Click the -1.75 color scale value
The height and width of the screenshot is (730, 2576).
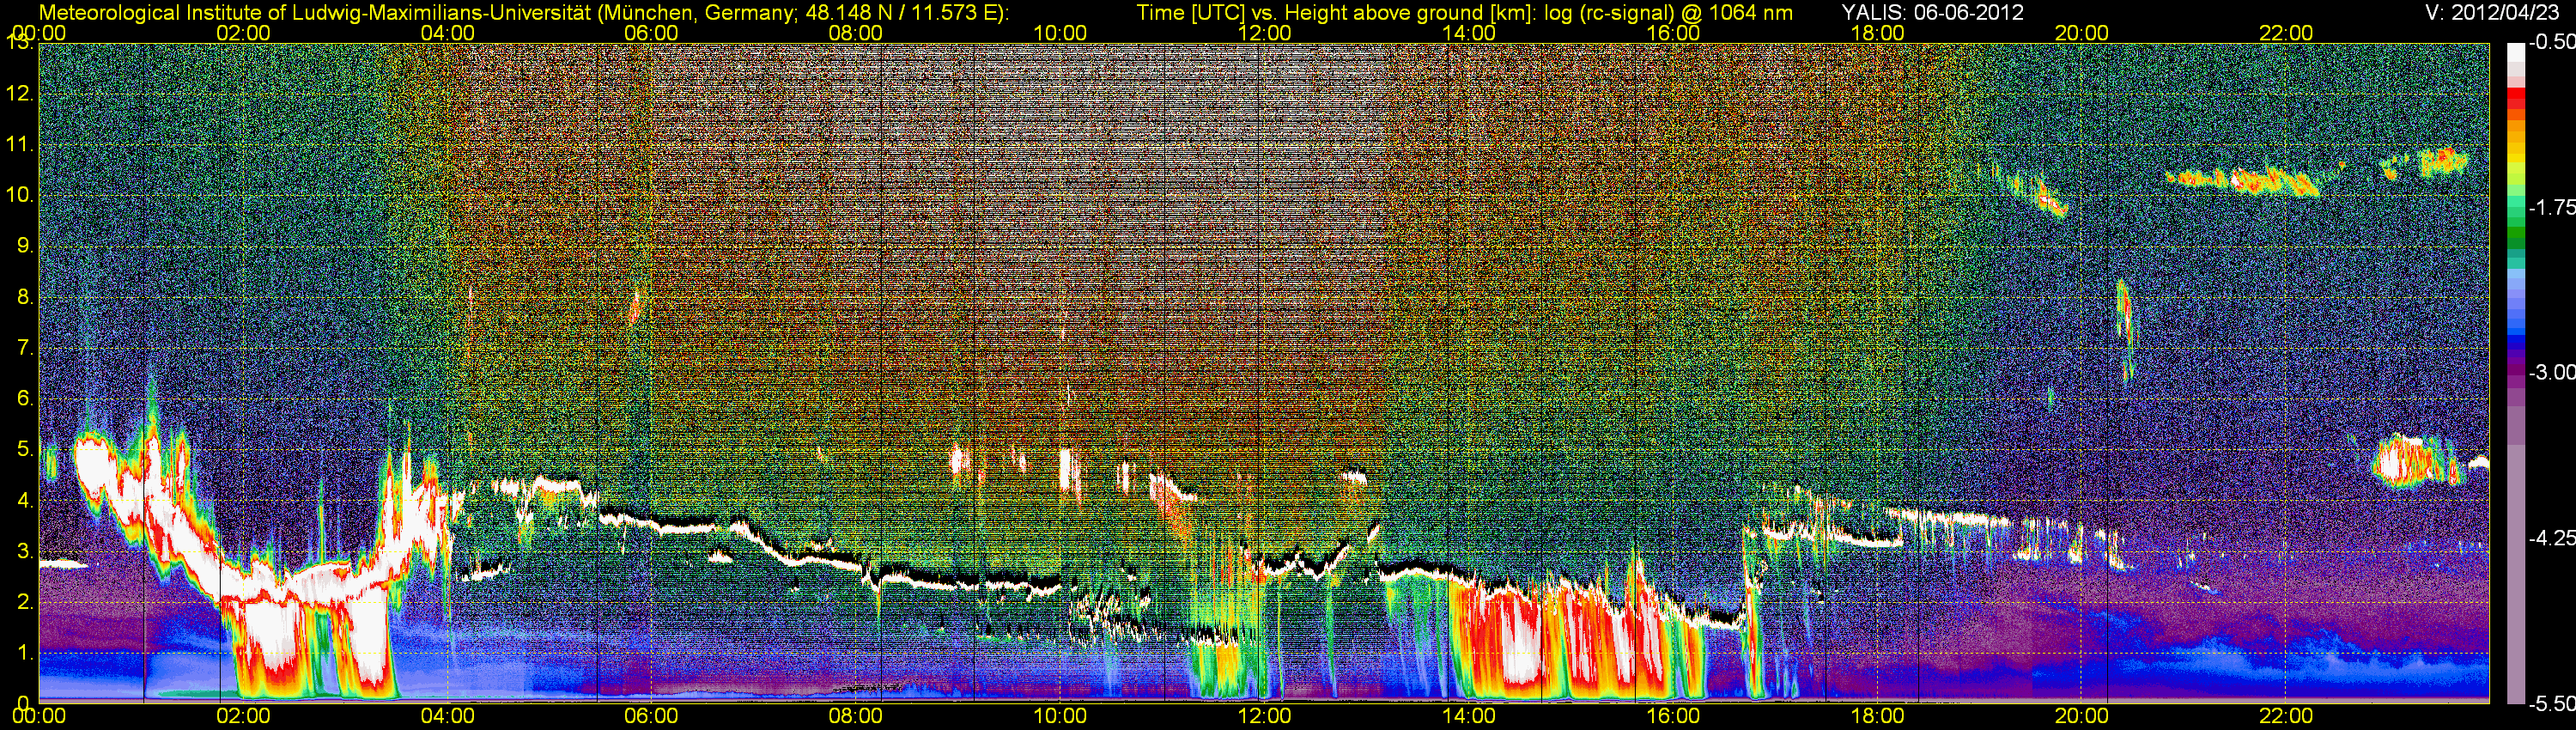pyautogui.click(x=2551, y=207)
